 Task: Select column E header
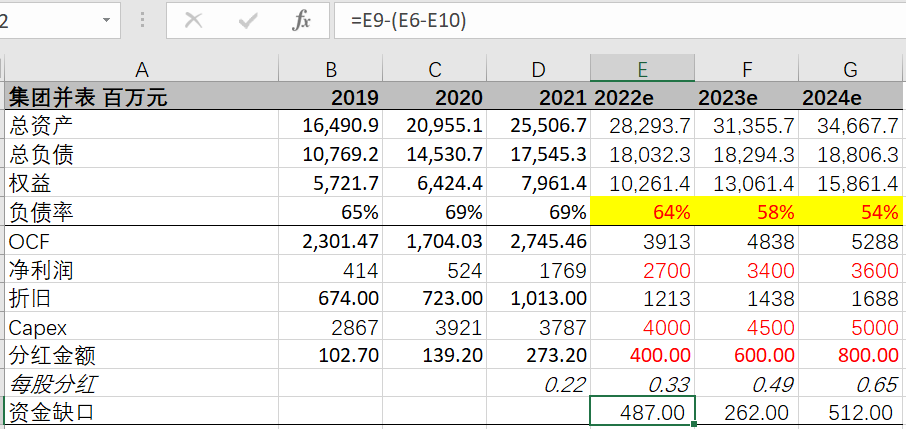(x=643, y=69)
